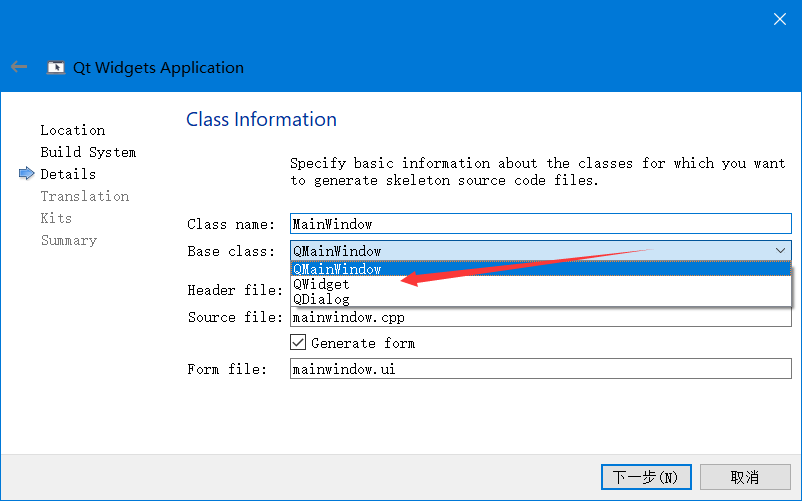802x501 pixels.
Task: Select the Details step in sidebar
Action: click(68, 174)
